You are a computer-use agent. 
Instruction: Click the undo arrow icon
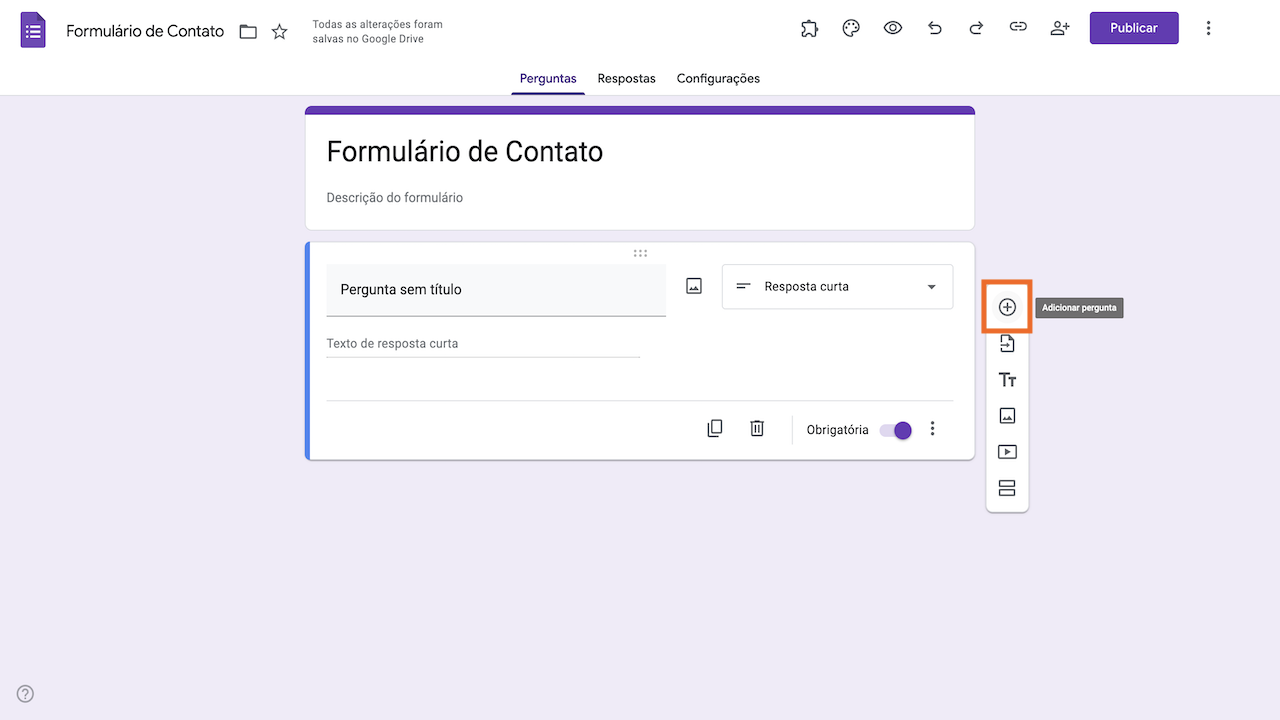pyautogui.click(x=935, y=29)
